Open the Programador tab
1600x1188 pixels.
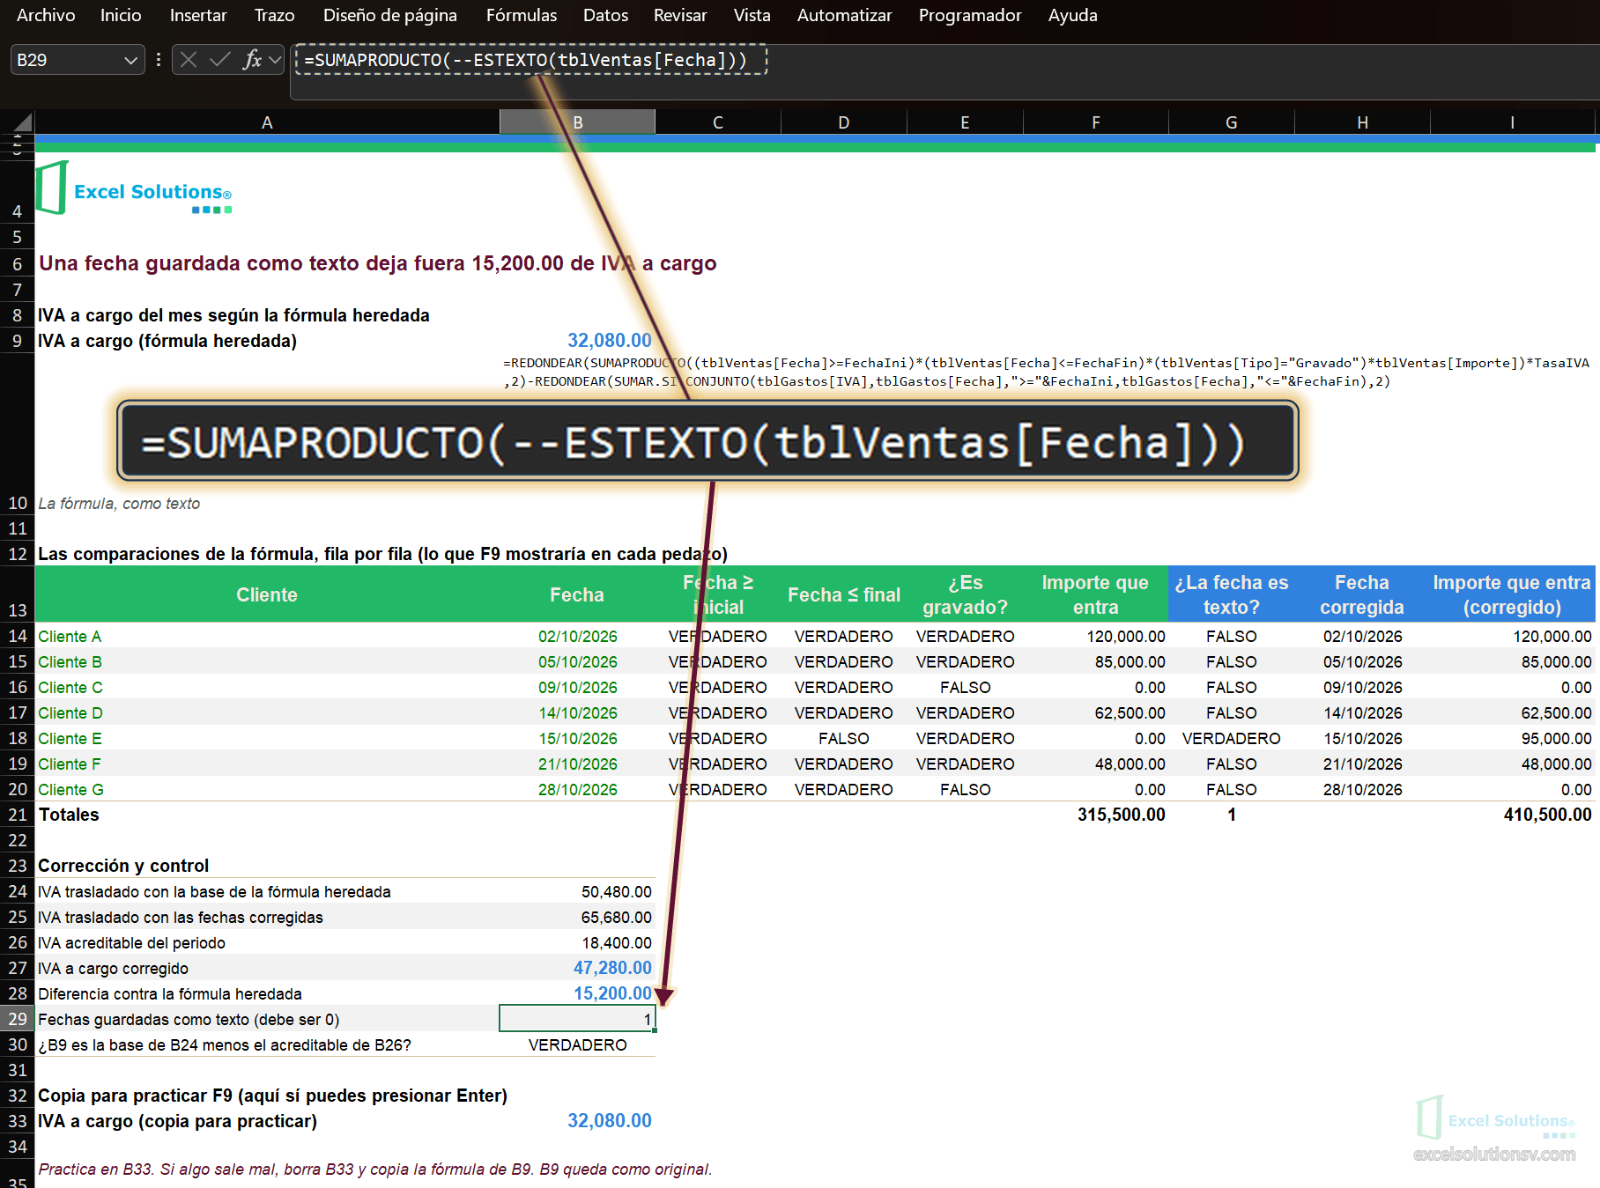pos(970,15)
